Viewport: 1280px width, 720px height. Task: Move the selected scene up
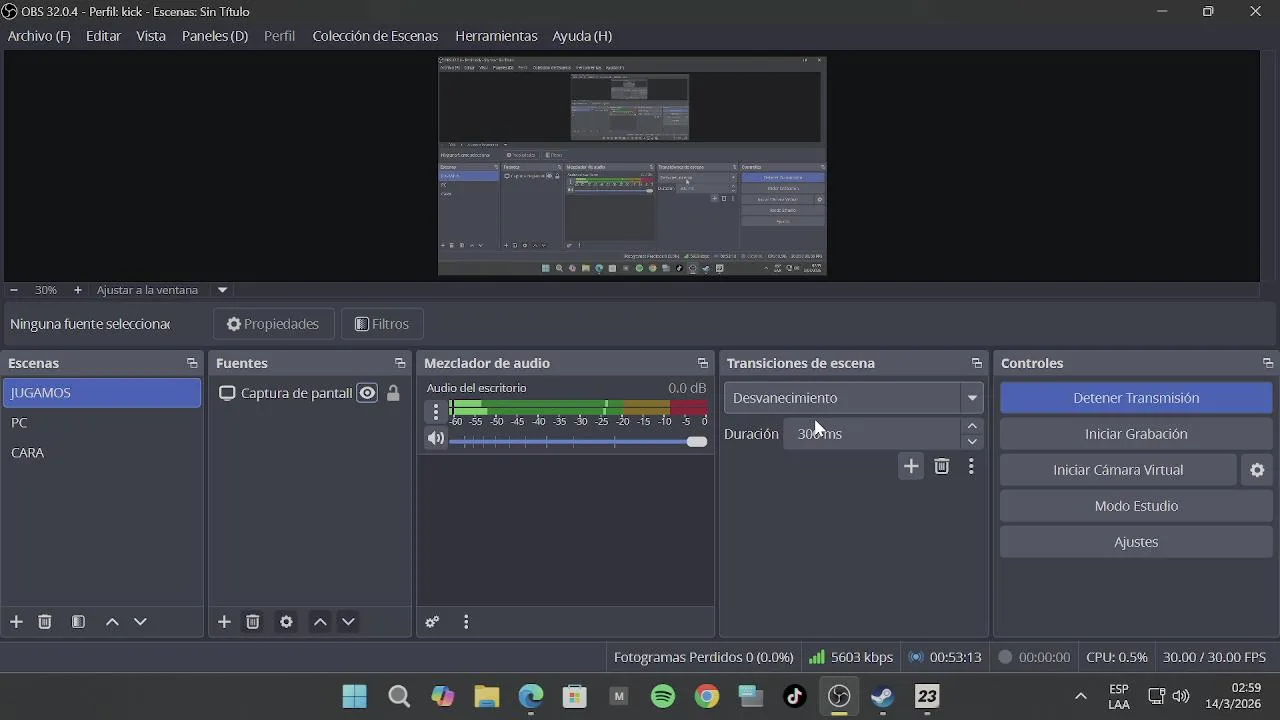pyautogui.click(x=112, y=622)
